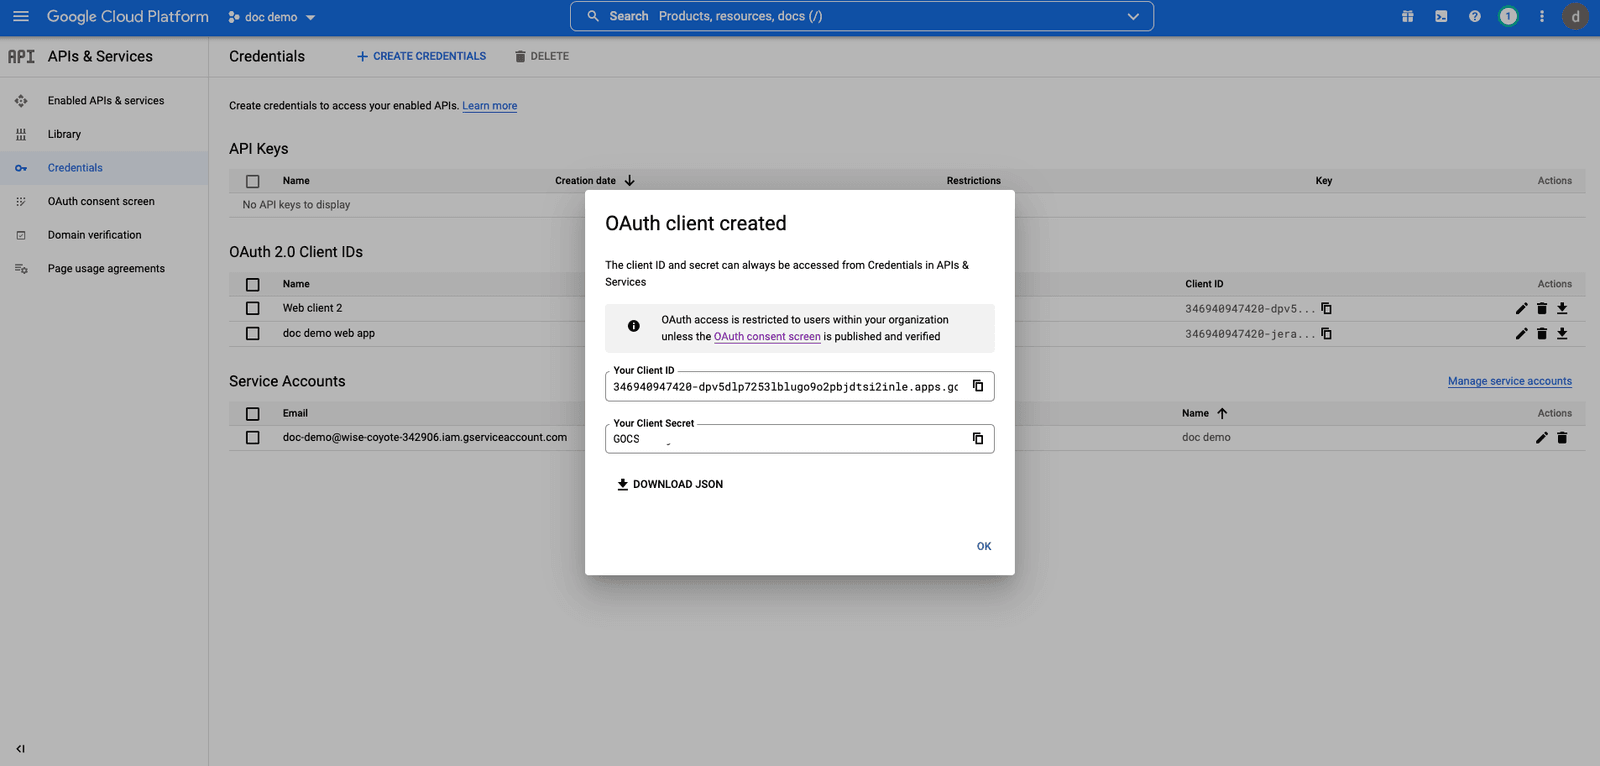Open notifications badge showing 1

click(x=1508, y=16)
